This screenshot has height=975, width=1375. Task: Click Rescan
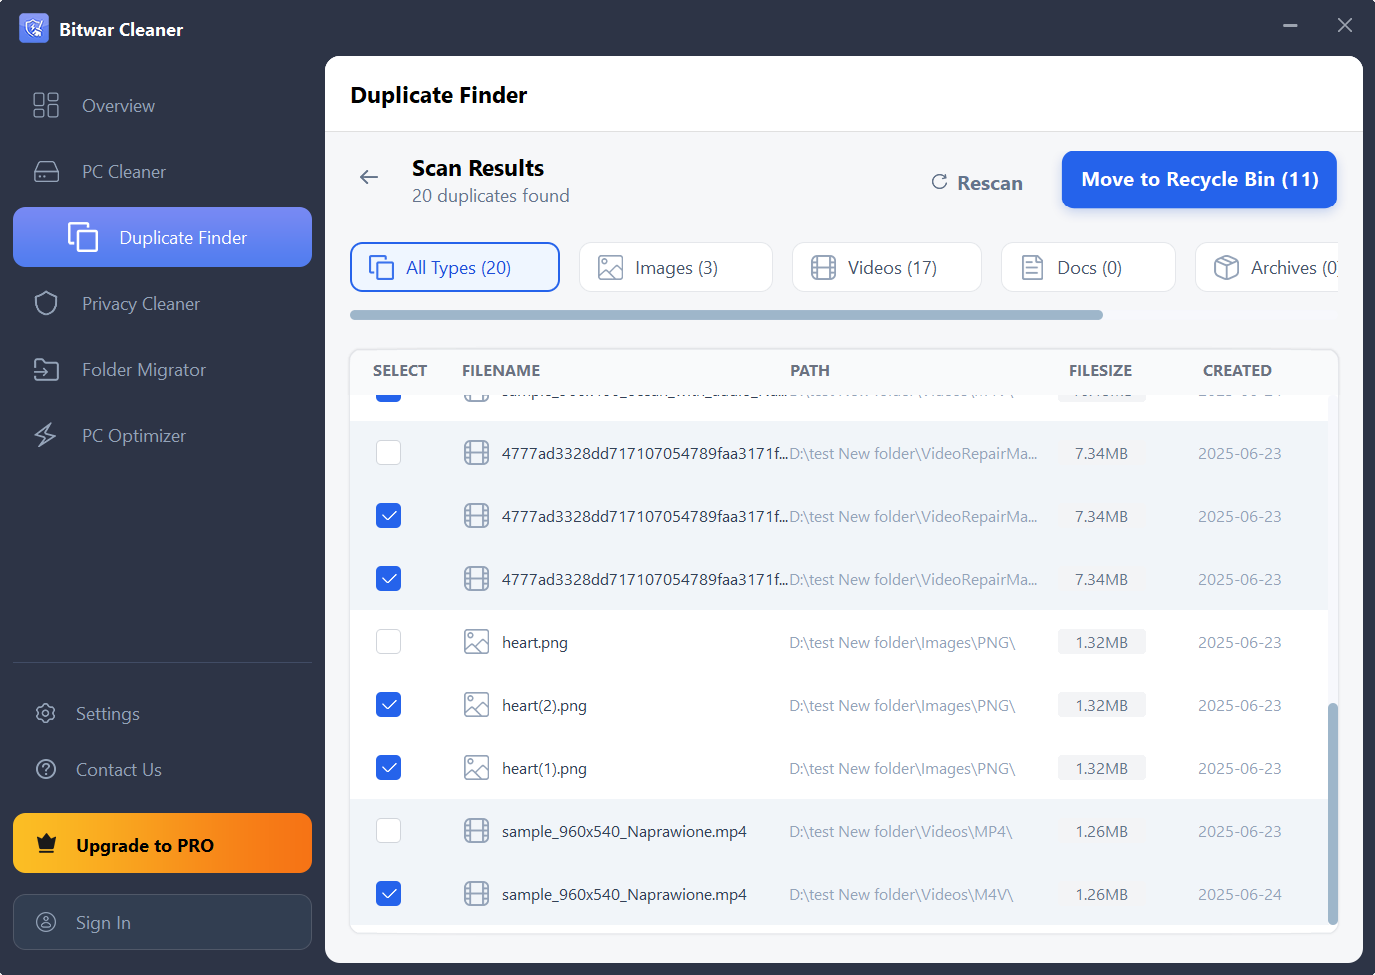point(977,182)
